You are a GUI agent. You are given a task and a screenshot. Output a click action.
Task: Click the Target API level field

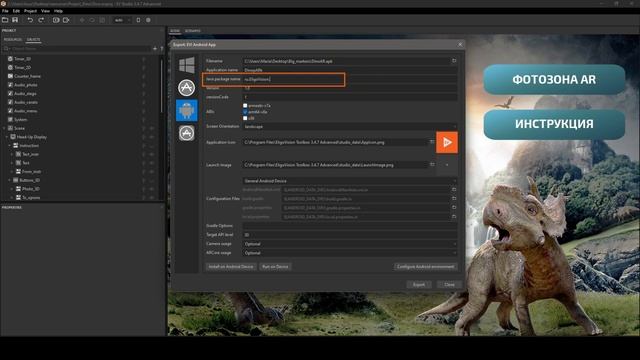coord(350,235)
